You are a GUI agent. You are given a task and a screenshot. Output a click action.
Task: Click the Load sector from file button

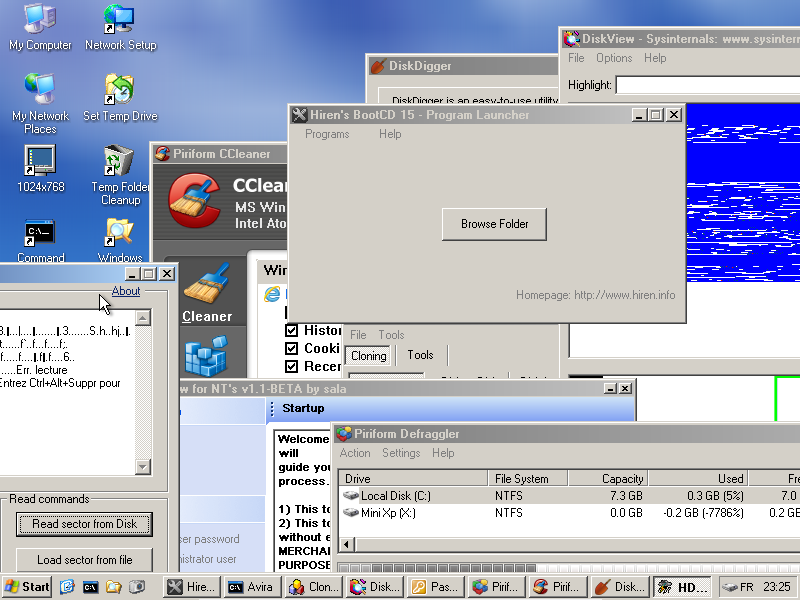85,560
